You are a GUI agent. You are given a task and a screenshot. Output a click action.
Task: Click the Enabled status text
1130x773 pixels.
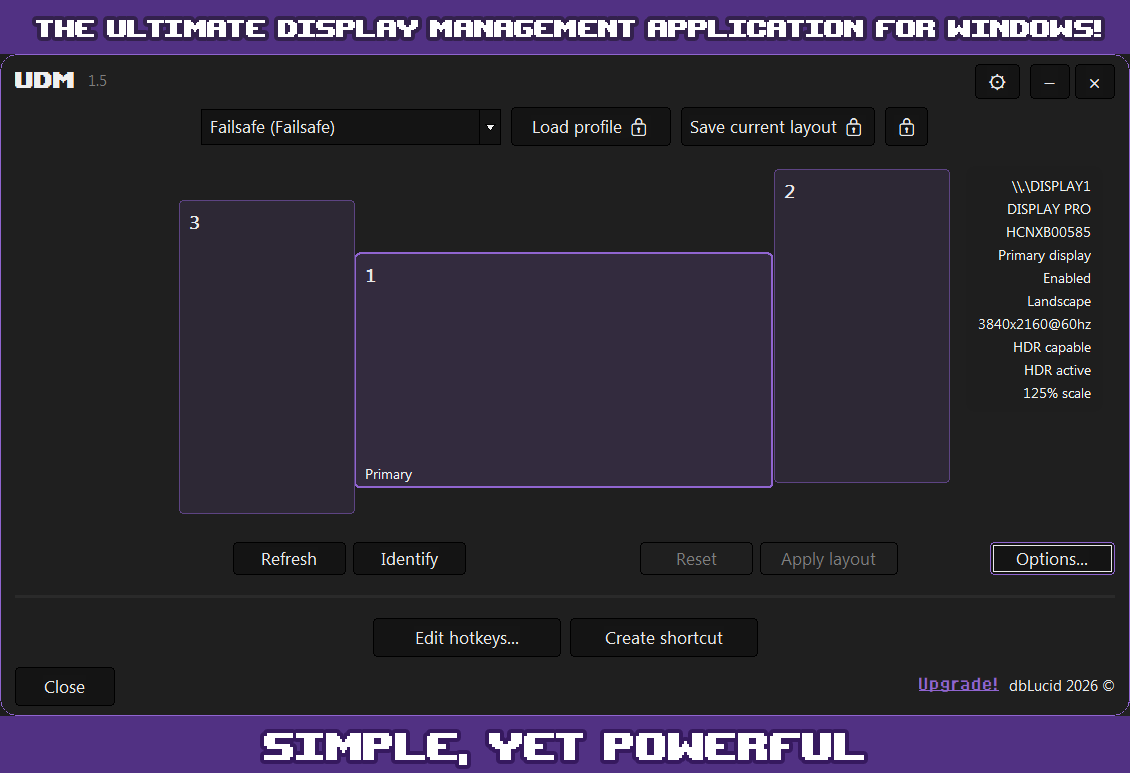[1067, 278]
